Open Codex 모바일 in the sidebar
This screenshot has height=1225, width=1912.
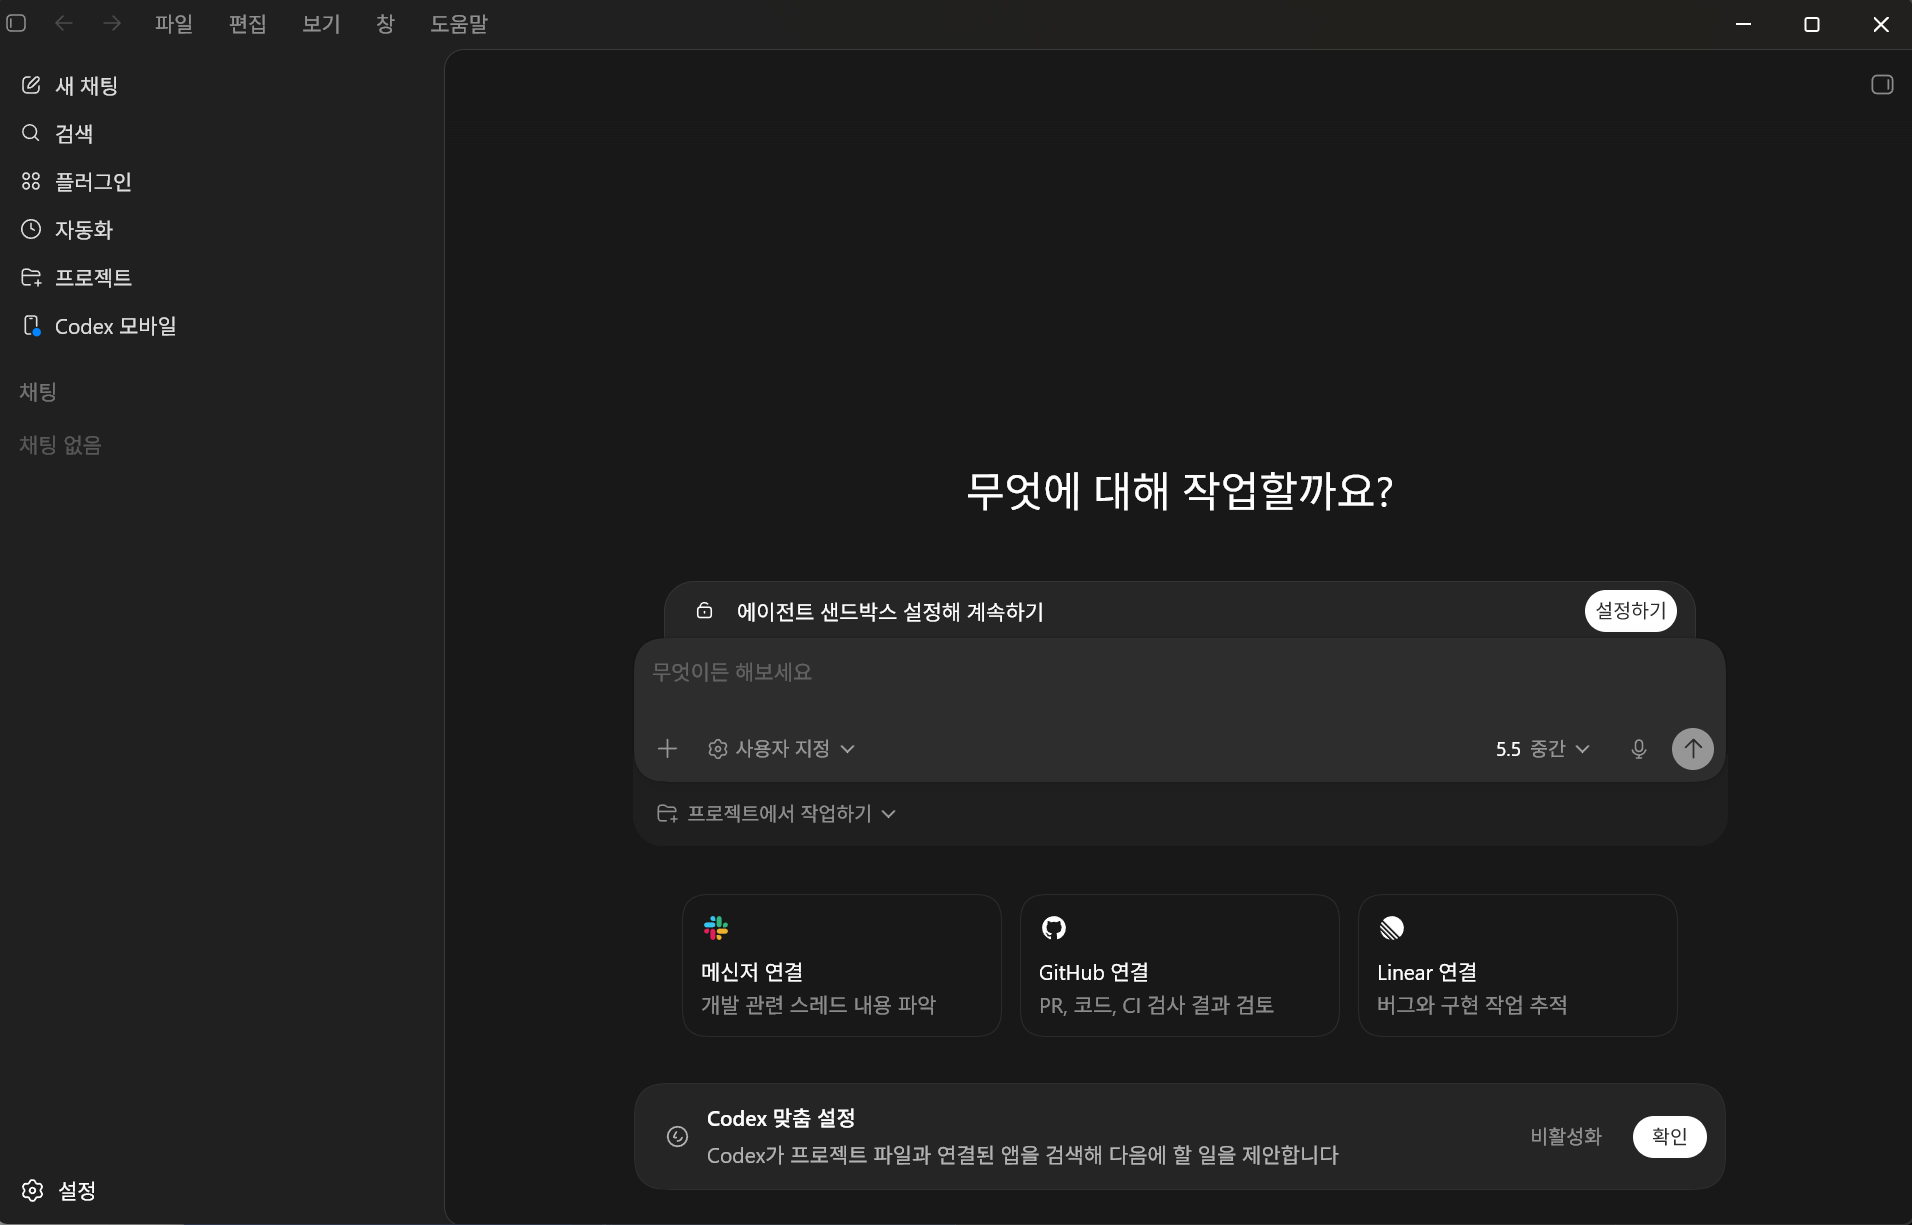222,326
